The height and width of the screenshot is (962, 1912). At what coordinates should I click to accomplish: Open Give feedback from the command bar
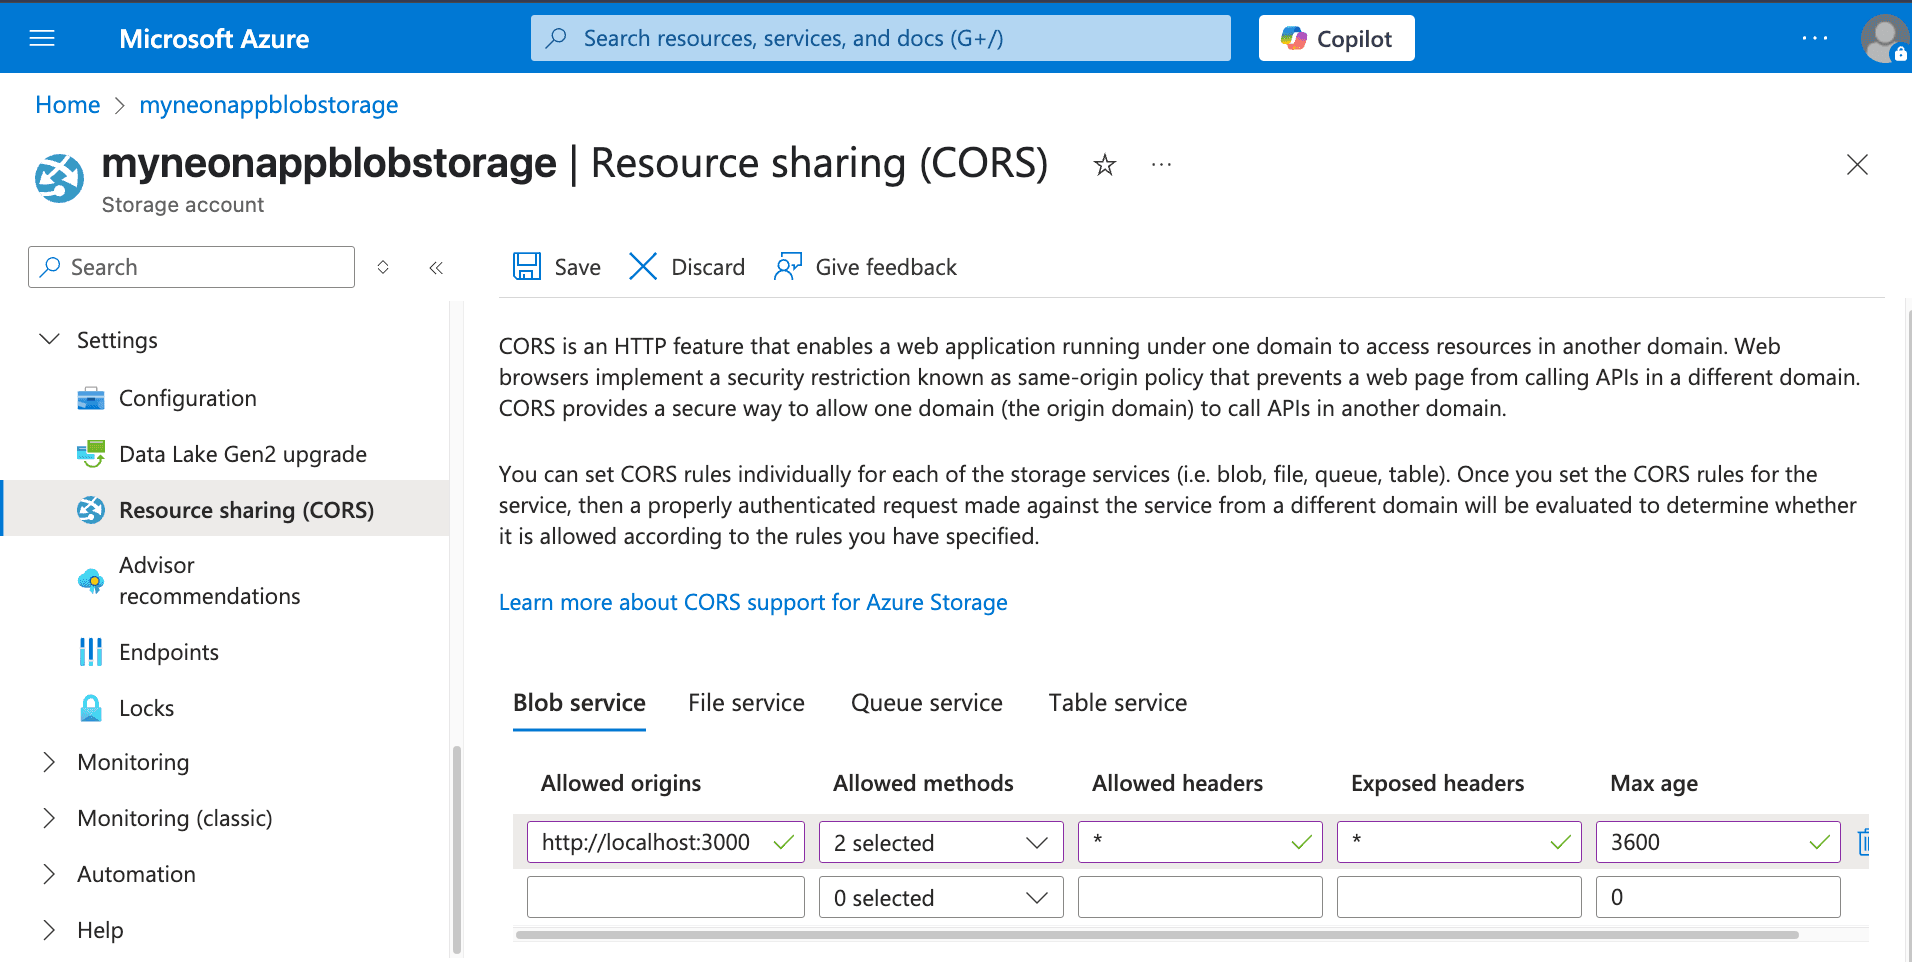pos(864,266)
